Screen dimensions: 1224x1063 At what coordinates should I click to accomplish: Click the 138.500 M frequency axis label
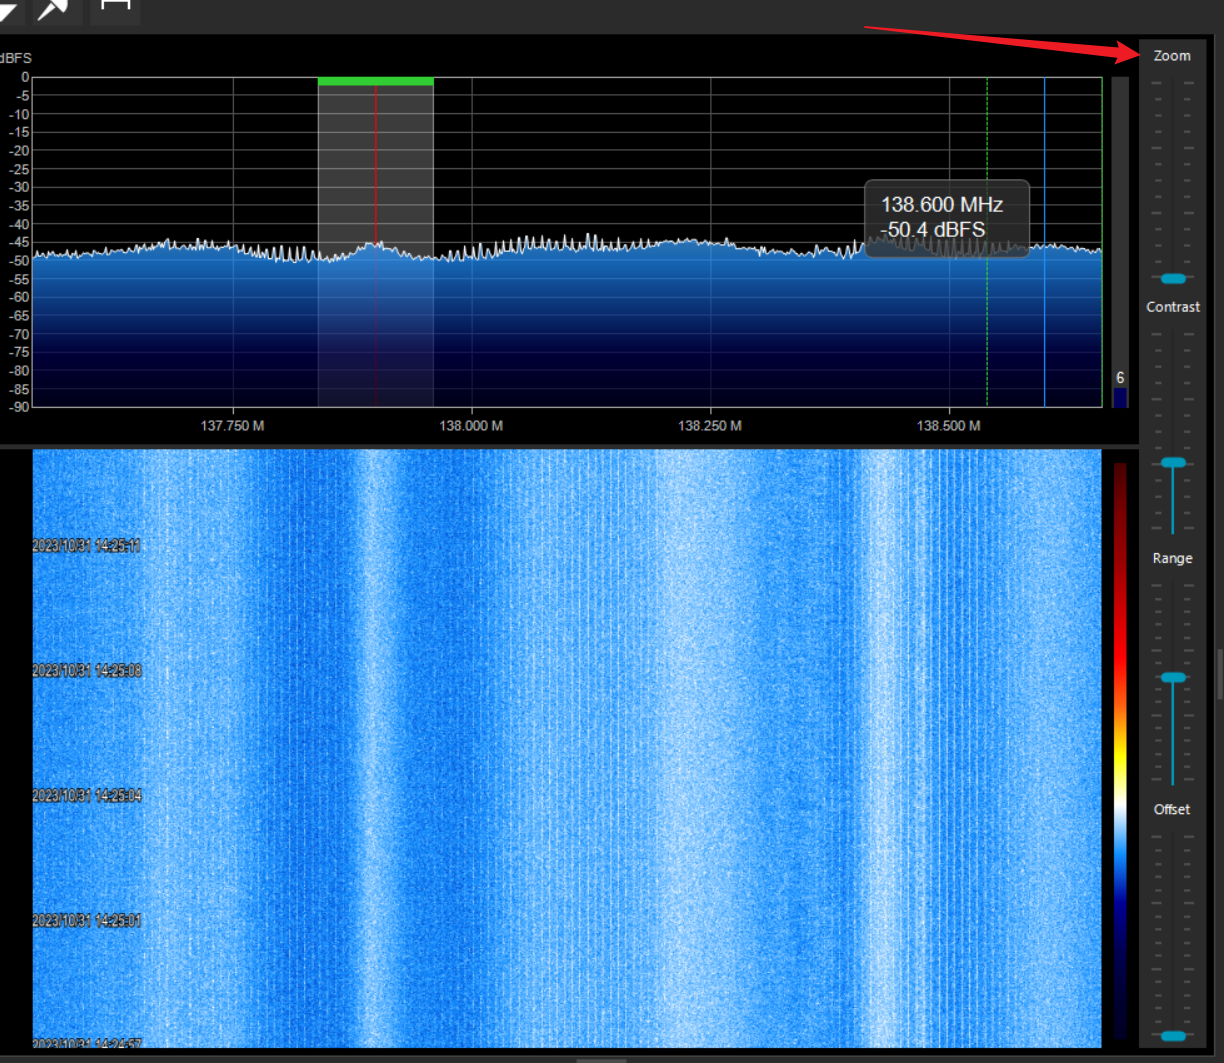(x=948, y=425)
